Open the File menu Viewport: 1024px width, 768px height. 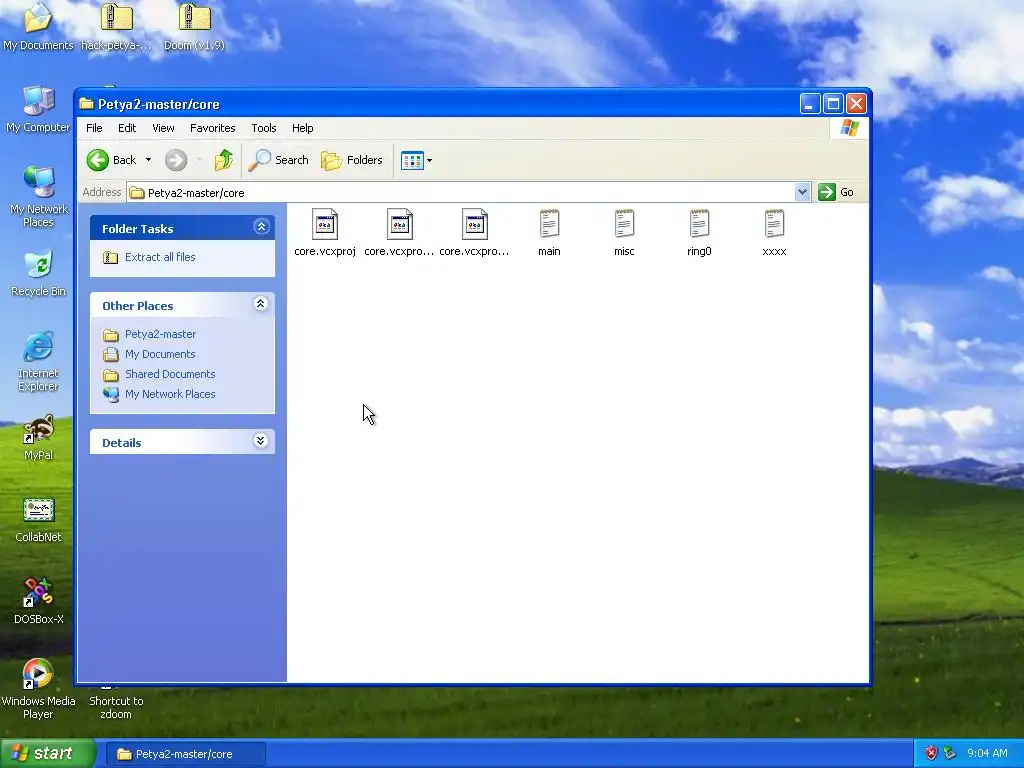click(94, 128)
